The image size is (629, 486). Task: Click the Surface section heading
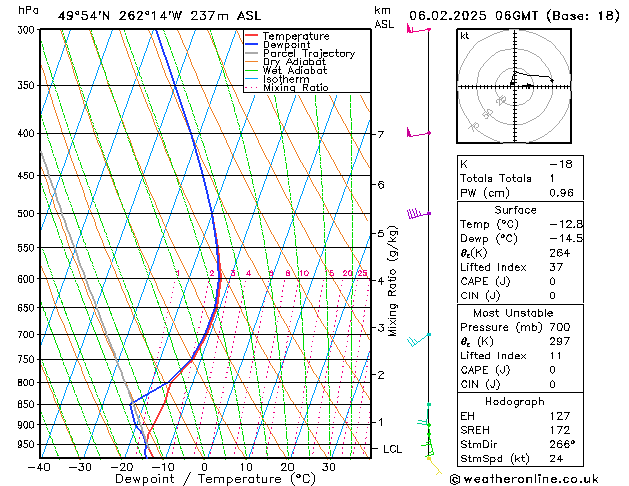click(515, 210)
